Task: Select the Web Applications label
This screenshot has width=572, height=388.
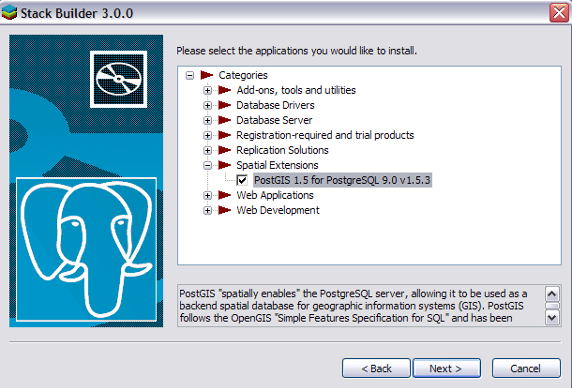Action: [275, 195]
